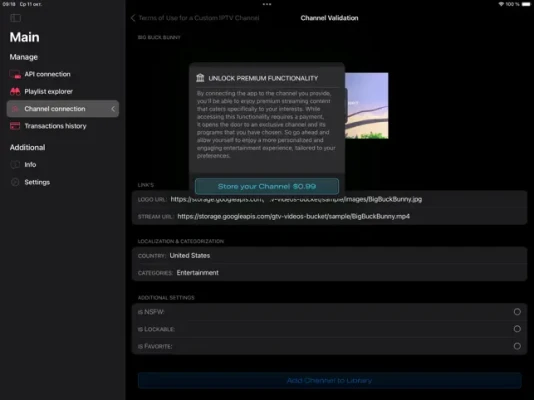Toggle the sidebar panel icon

15,18
